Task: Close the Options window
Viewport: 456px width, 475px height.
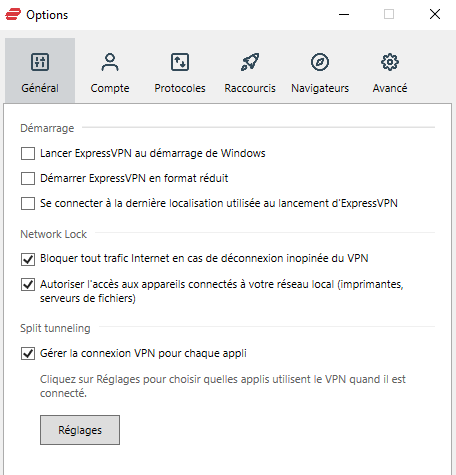Action: click(x=435, y=14)
